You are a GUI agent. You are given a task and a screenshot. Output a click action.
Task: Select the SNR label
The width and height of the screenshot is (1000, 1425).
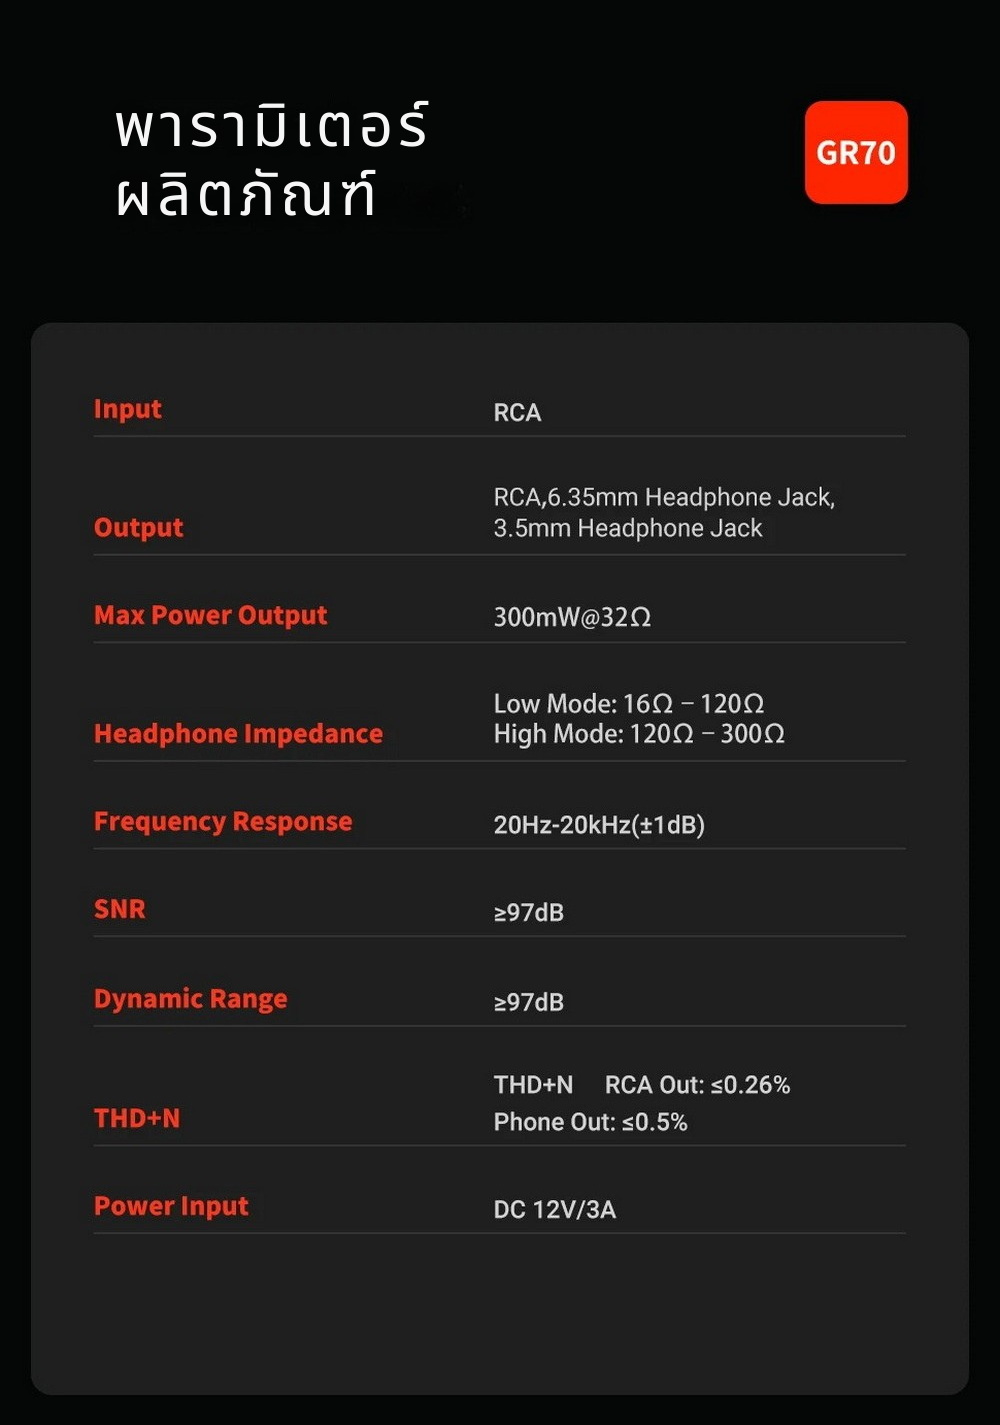pyautogui.click(x=120, y=909)
